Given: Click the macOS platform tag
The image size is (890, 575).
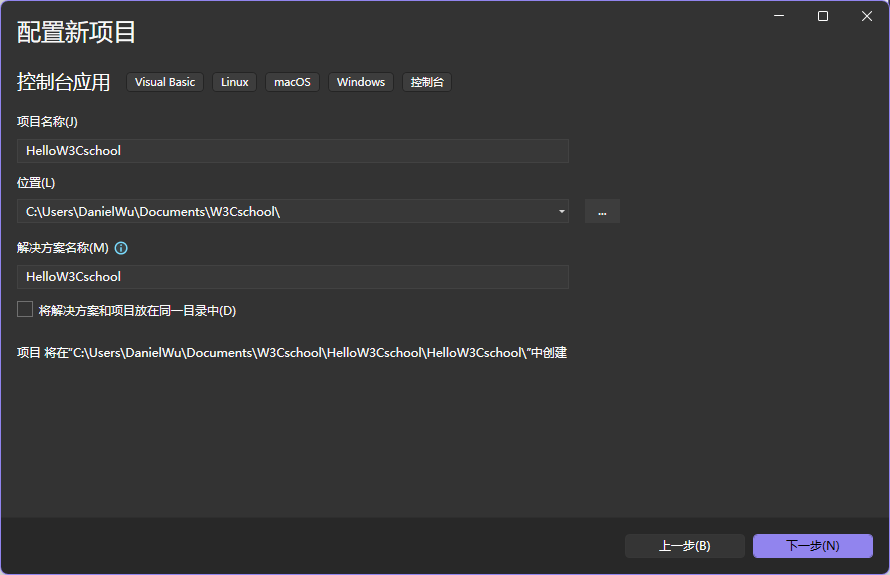Looking at the screenshot, I should tap(292, 82).
